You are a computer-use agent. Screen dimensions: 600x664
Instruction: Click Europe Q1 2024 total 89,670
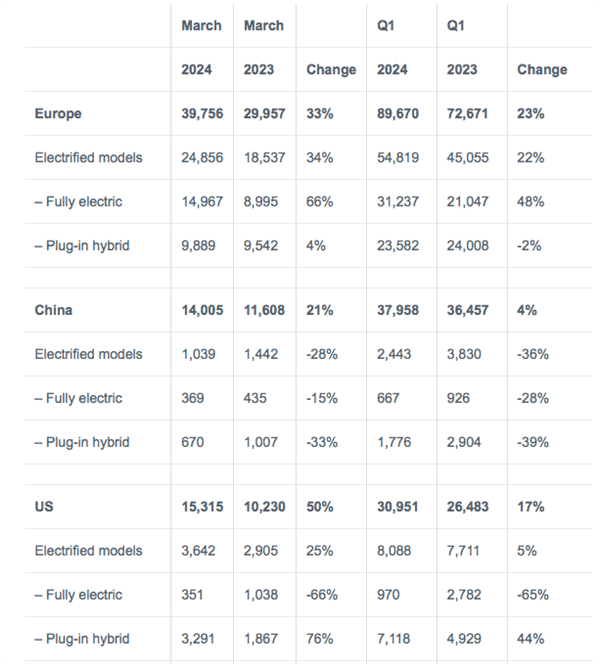[x=399, y=114]
